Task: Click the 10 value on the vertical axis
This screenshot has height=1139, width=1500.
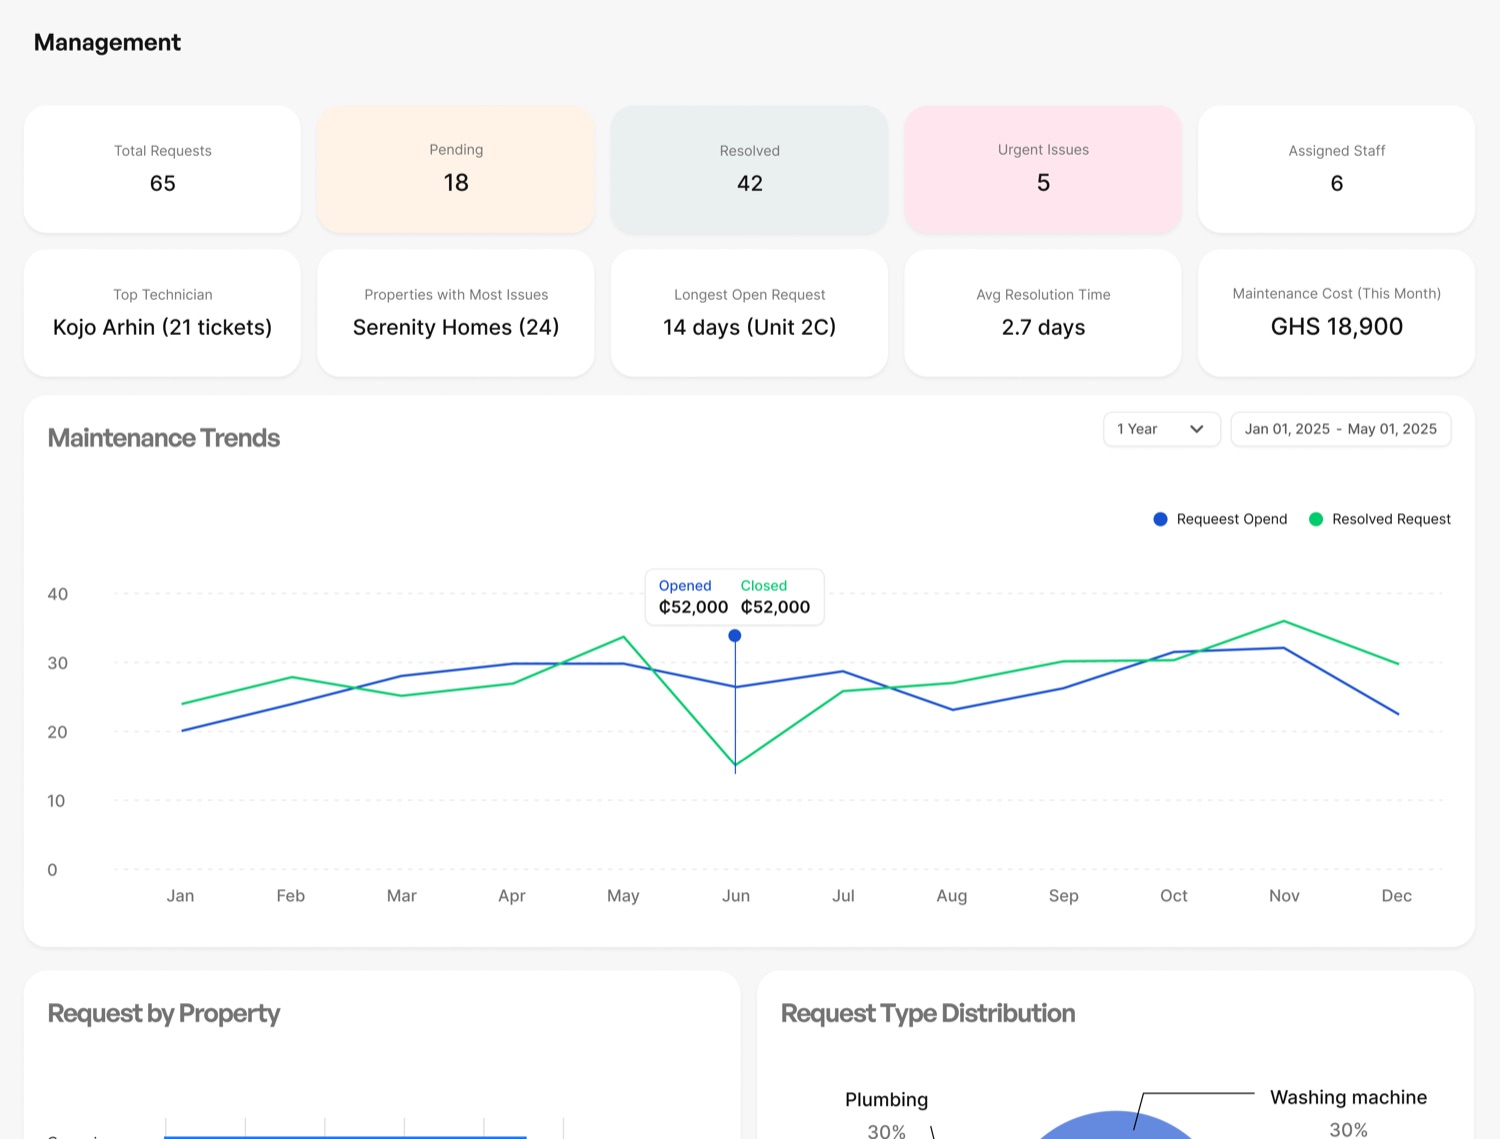Action: (56, 801)
